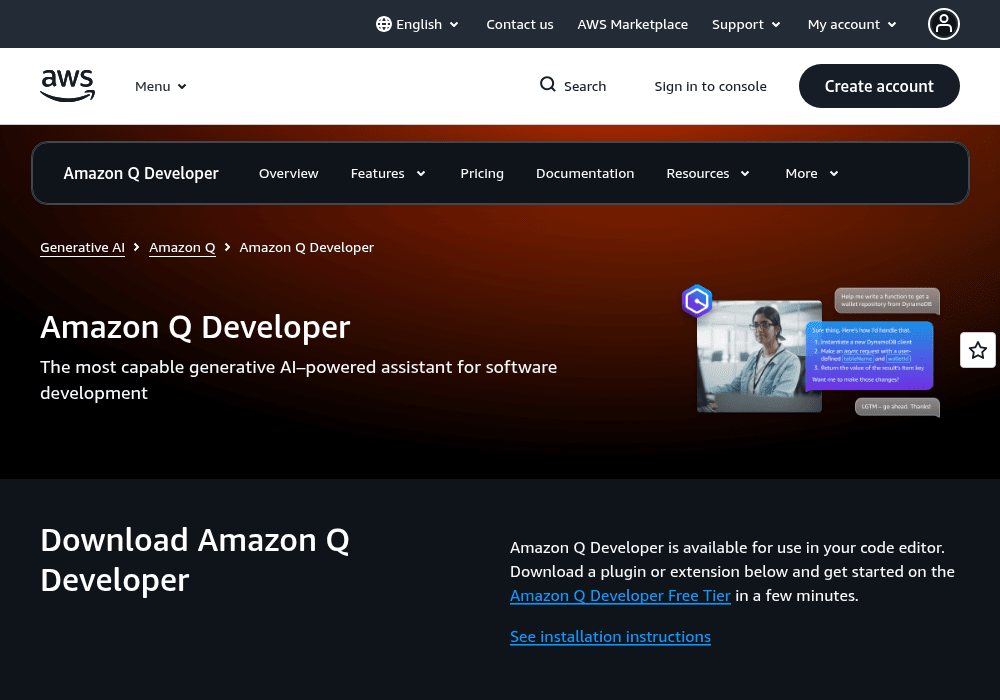Click the star bookmark icon
Screen dimensions: 1000x700
tap(978, 350)
